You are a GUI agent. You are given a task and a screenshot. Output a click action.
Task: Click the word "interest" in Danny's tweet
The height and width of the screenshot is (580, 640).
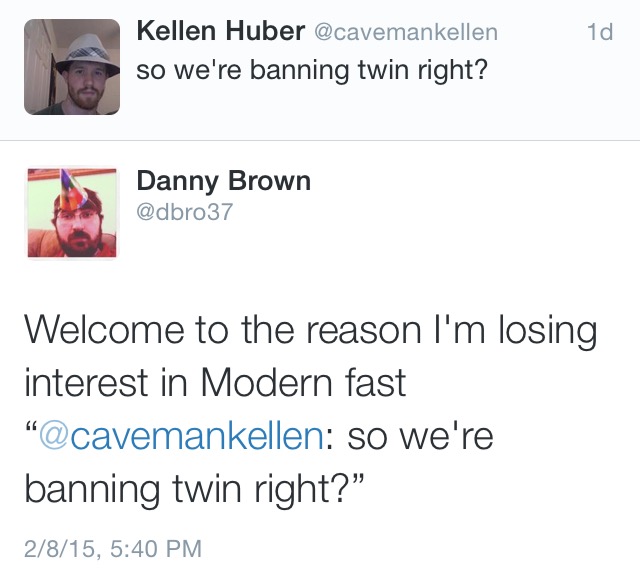point(86,384)
